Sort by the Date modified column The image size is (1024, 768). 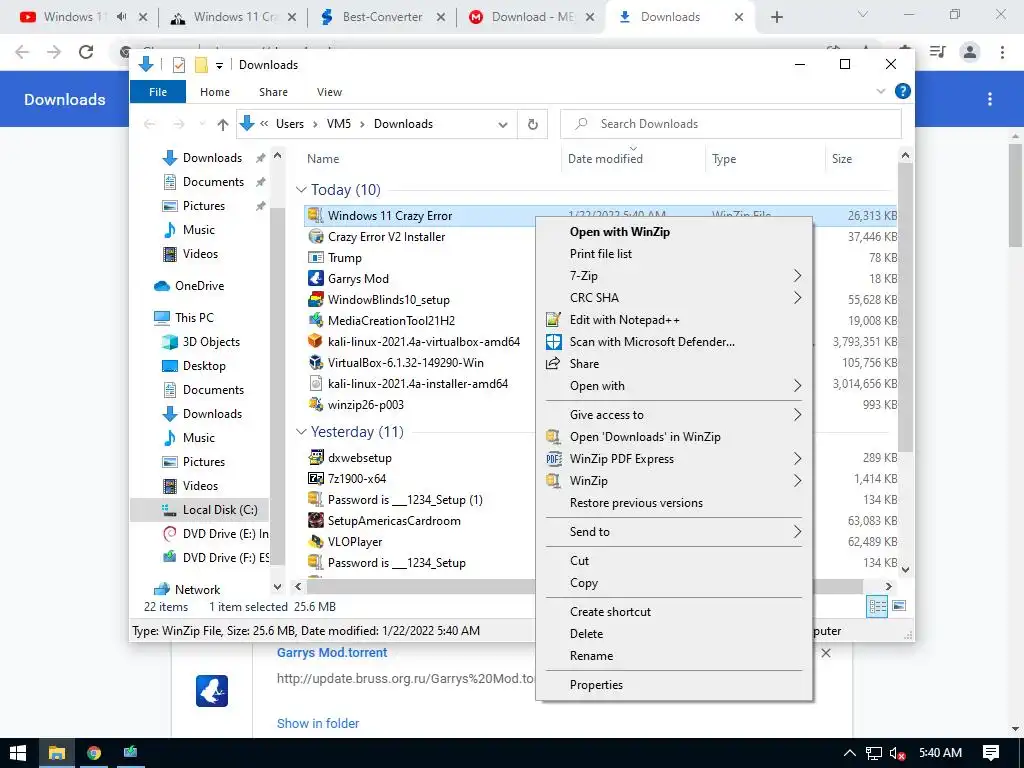pos(605,159)
